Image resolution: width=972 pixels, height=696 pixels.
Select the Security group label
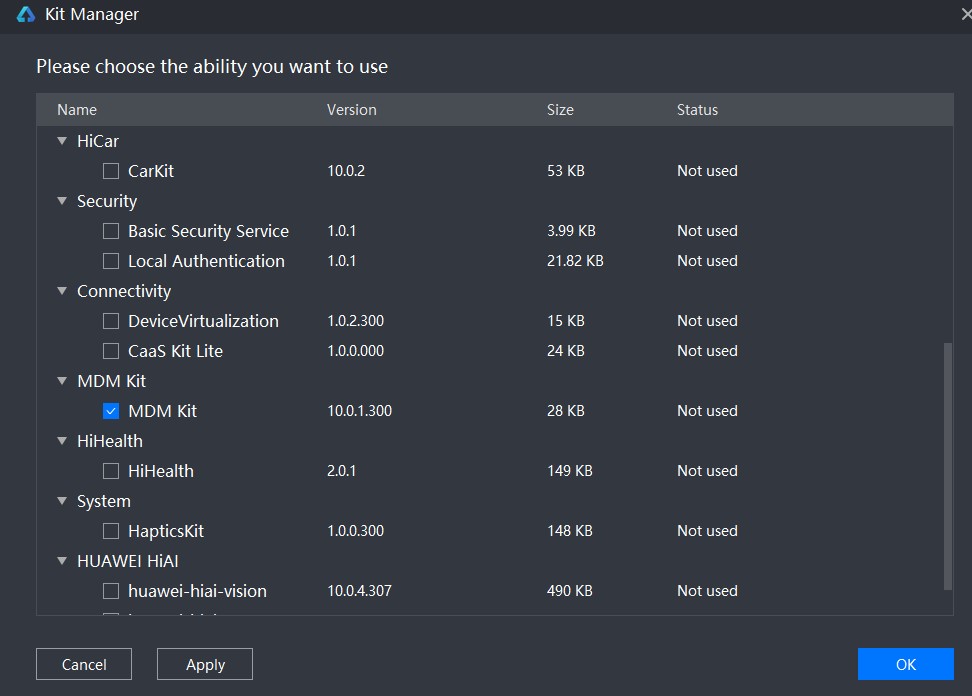(x=107, y=201)
